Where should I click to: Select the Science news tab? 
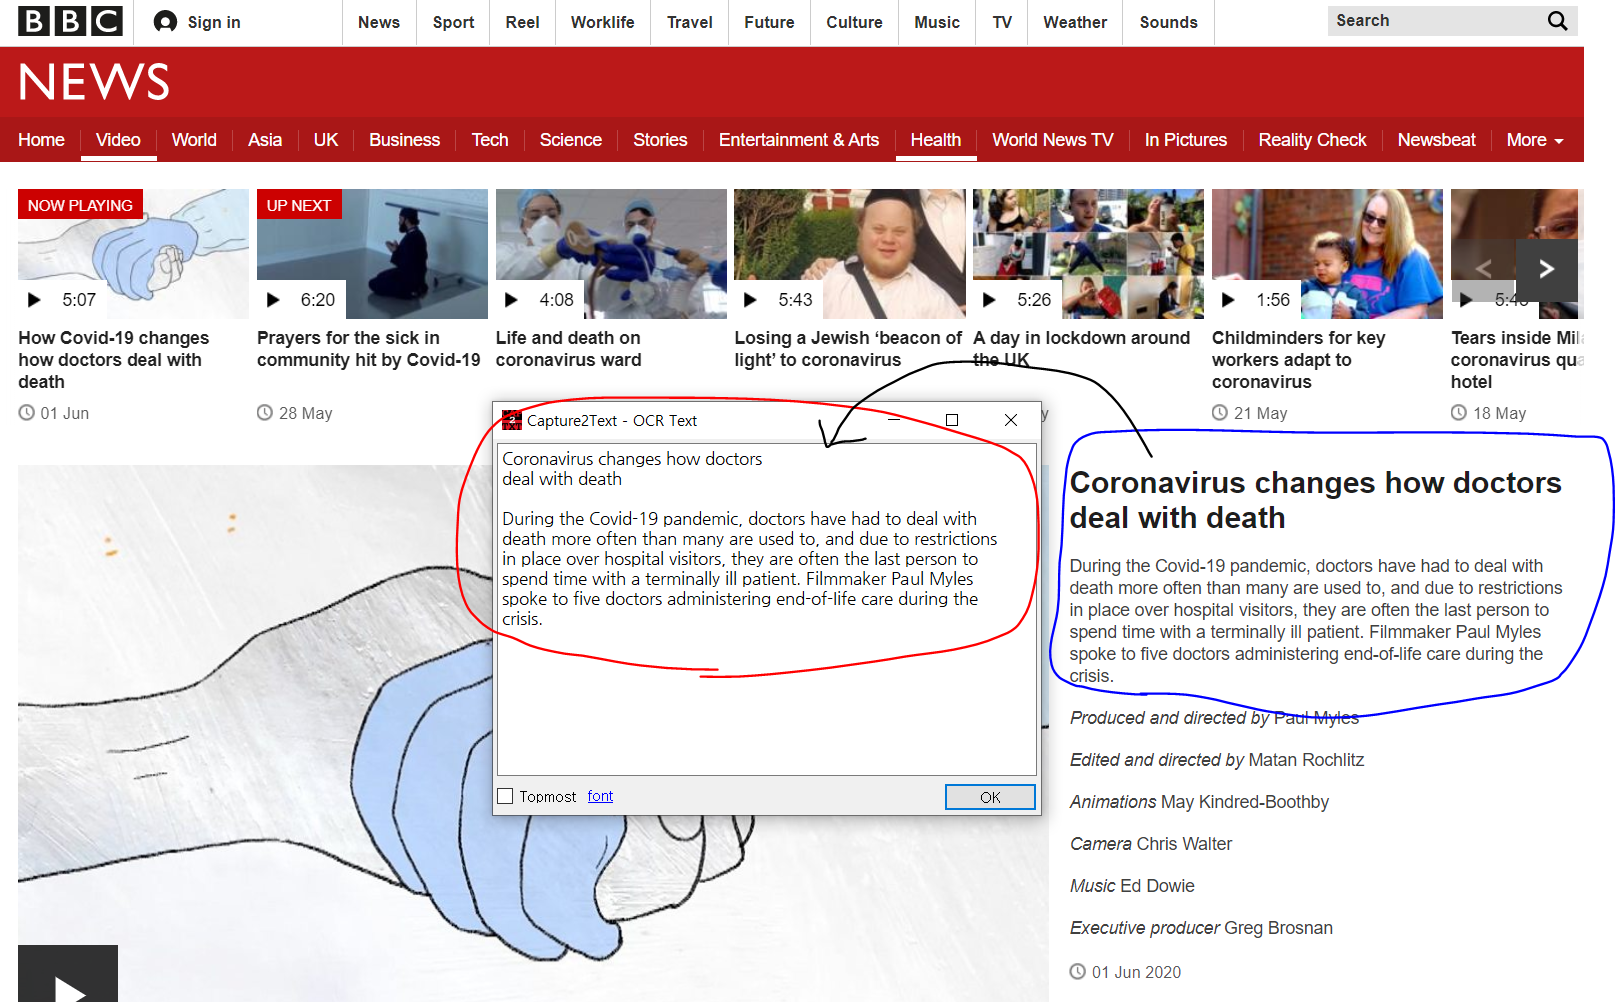(x=570, y=140)
